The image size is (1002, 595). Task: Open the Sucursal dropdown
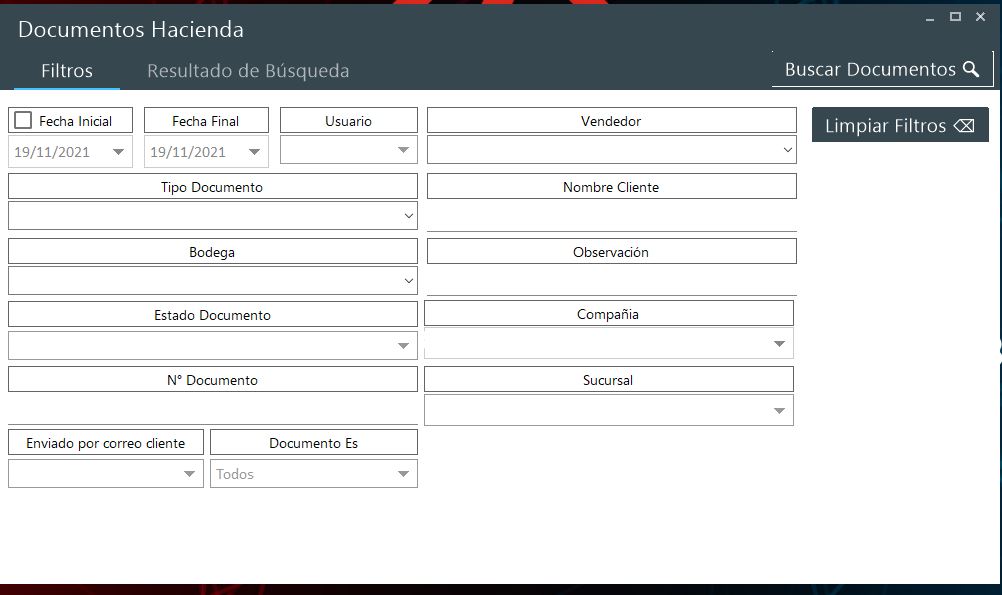pyautogui.click(x=779, y=411)
